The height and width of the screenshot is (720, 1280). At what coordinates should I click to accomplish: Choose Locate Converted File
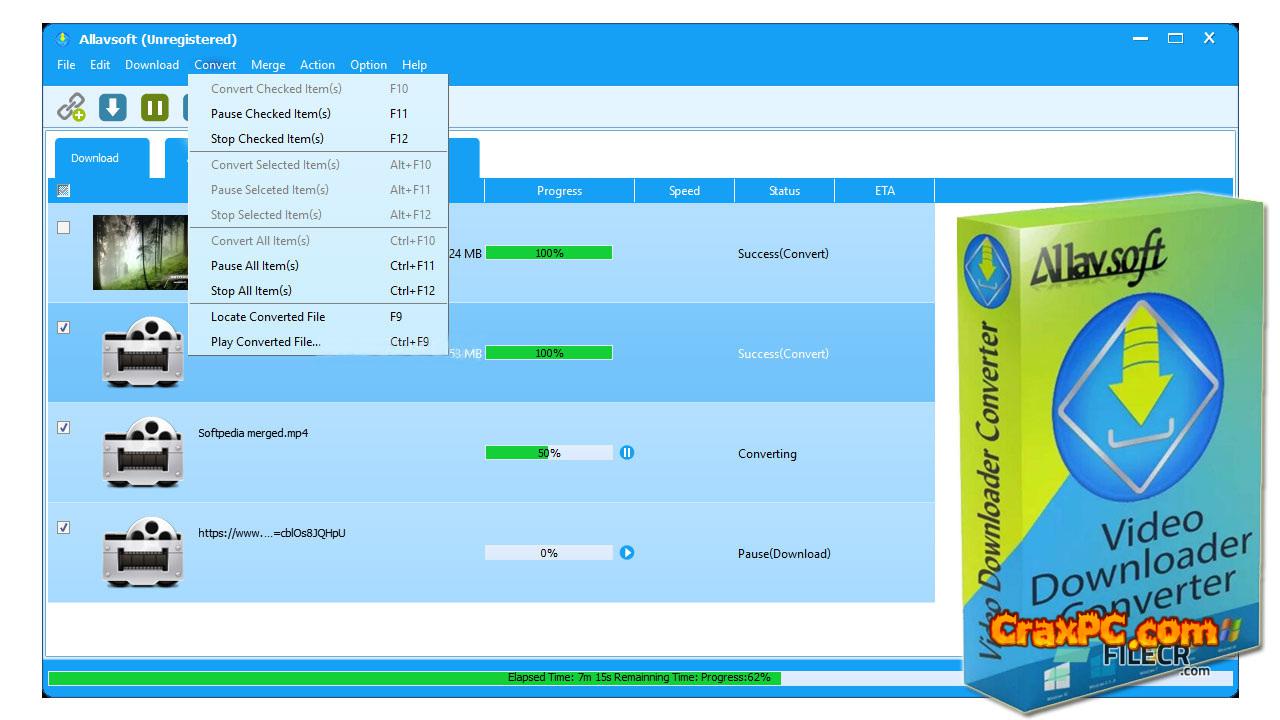click(318, 317)
